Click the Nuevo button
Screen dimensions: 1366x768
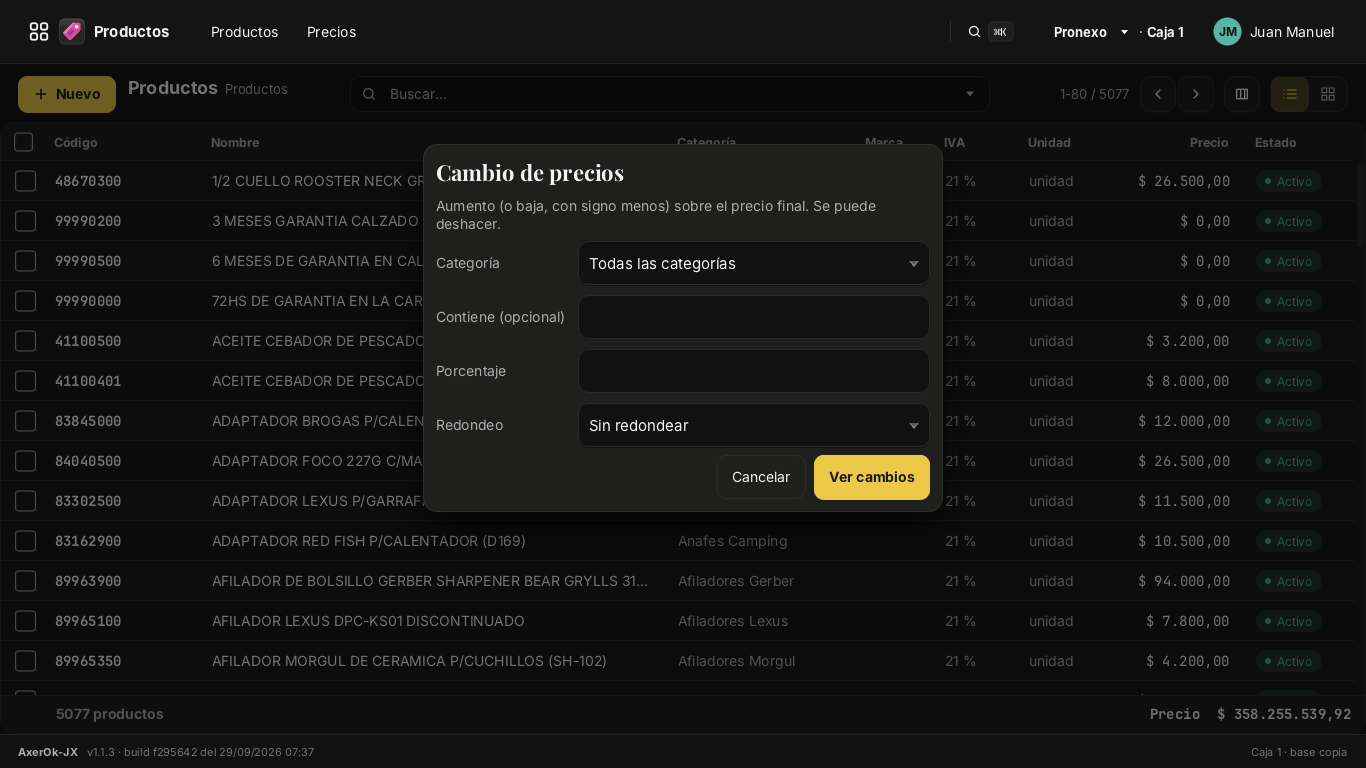(x=67, y=94)
